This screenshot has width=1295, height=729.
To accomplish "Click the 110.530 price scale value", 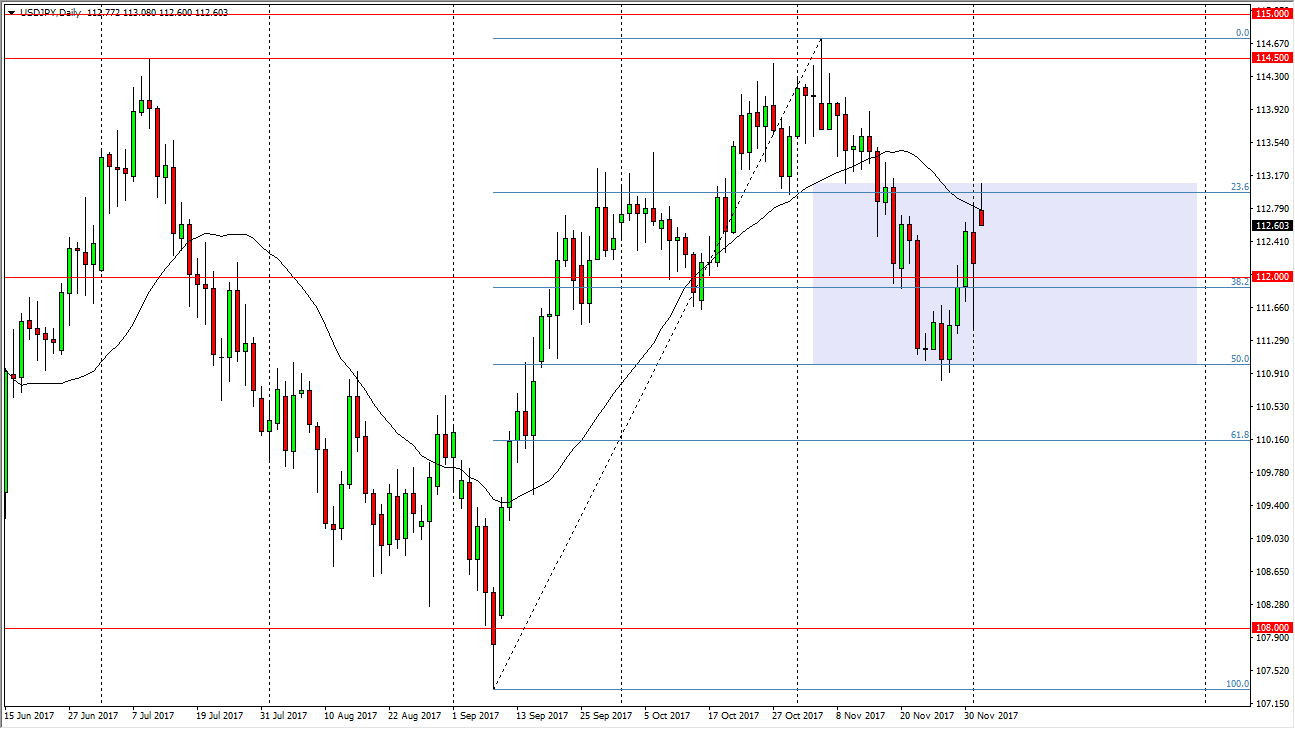I will coord(1274,407).
